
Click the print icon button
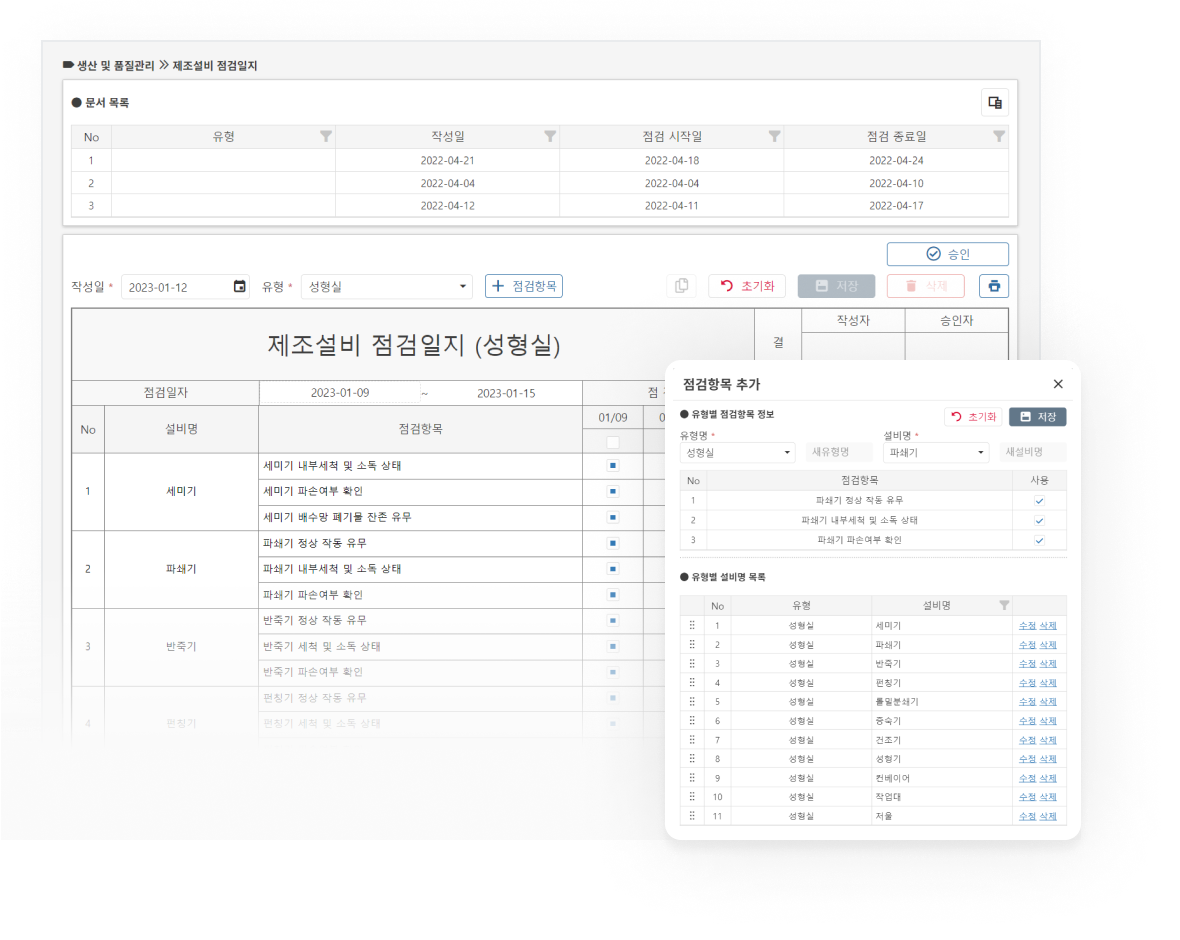click(x=994, y=286)
